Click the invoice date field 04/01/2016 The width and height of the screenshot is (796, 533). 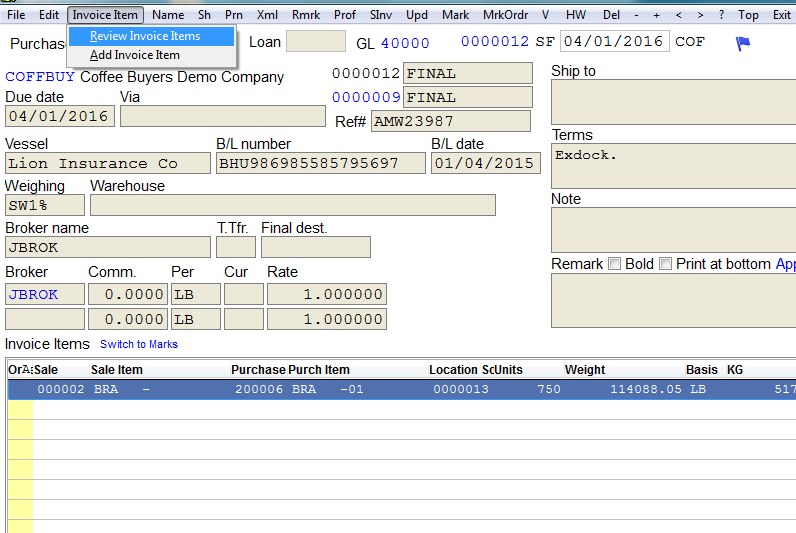click(614, 41)
